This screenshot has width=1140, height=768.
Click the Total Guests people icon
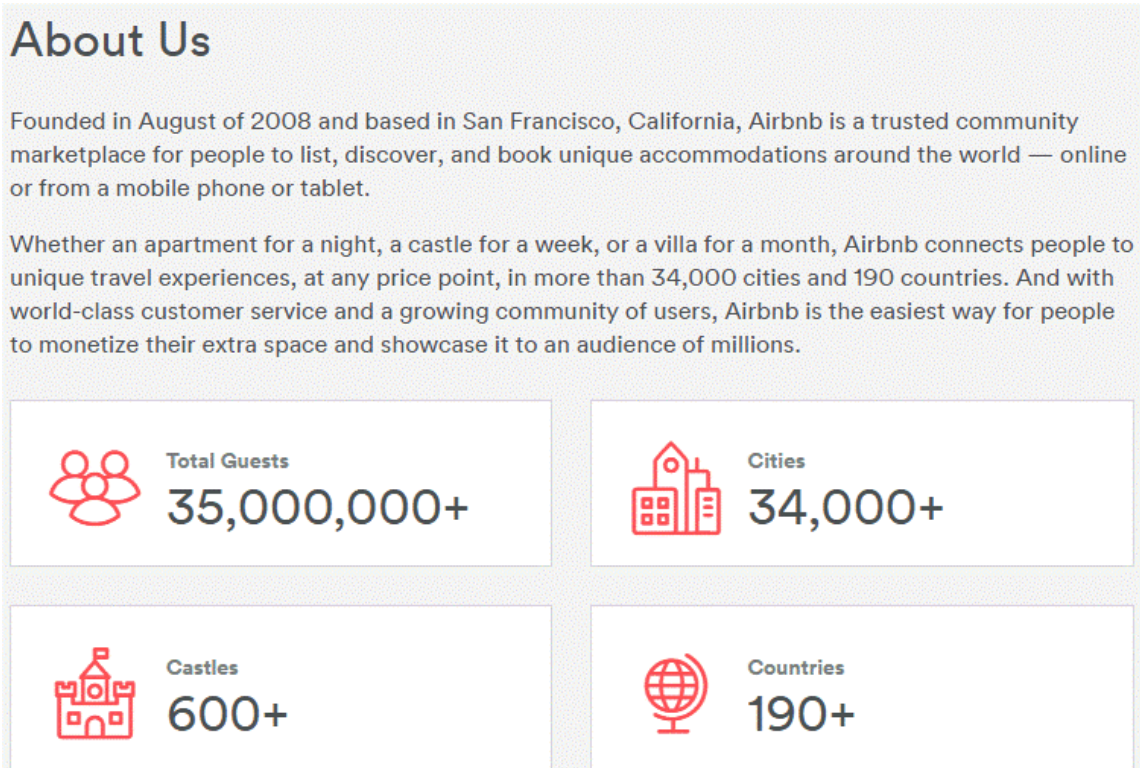pos(95,487)
